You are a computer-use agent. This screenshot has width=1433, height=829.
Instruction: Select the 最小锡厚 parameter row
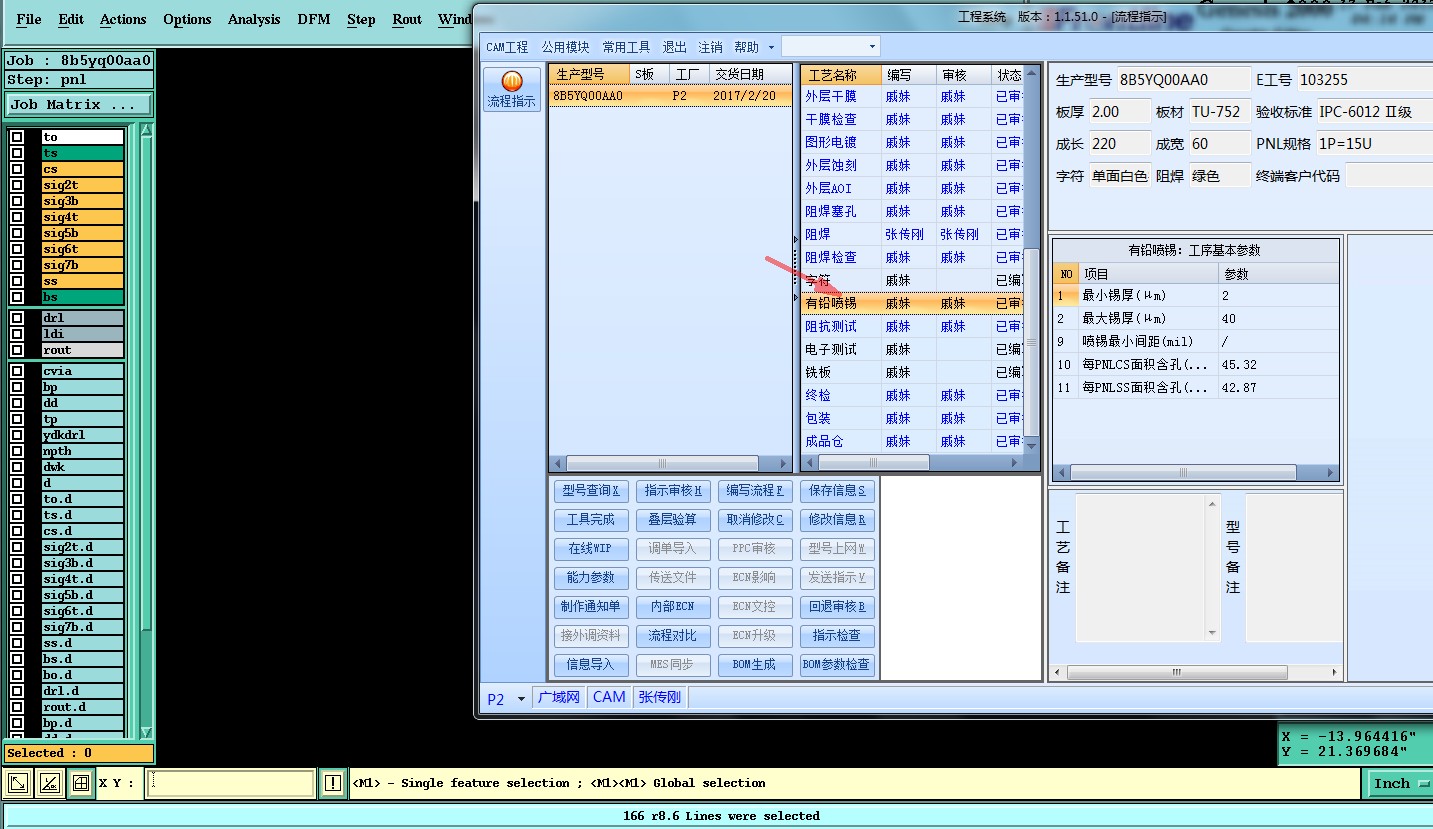coord(1196,295)
